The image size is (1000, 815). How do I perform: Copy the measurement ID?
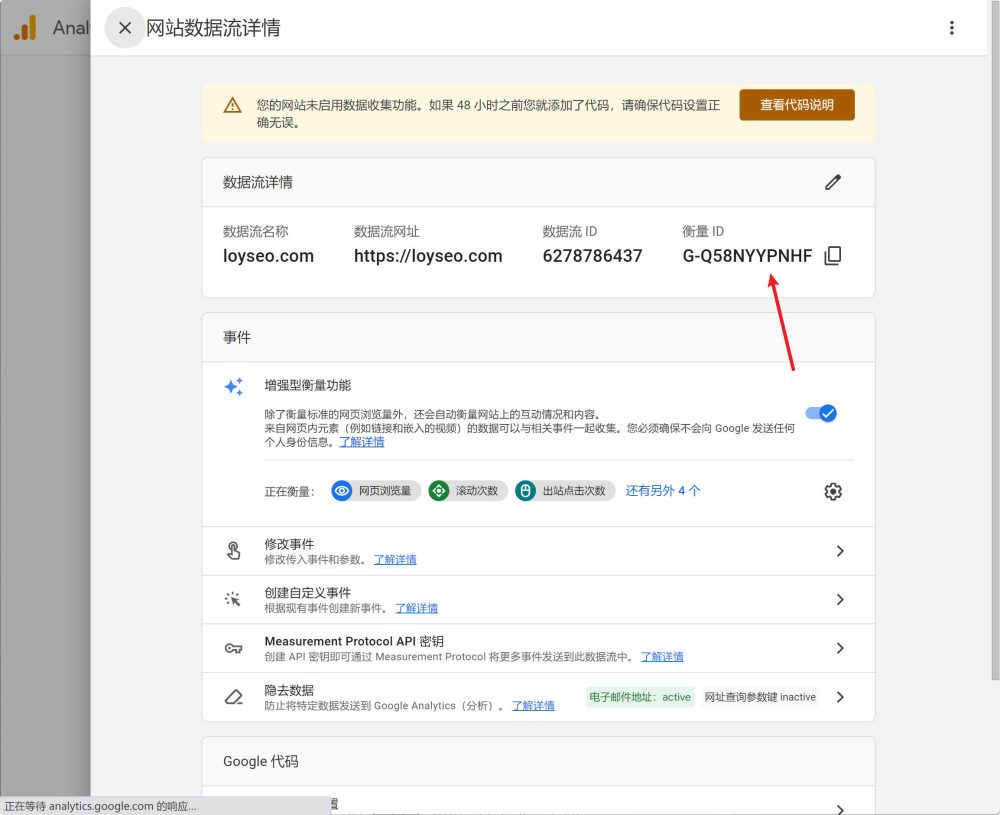pos(833,256)
